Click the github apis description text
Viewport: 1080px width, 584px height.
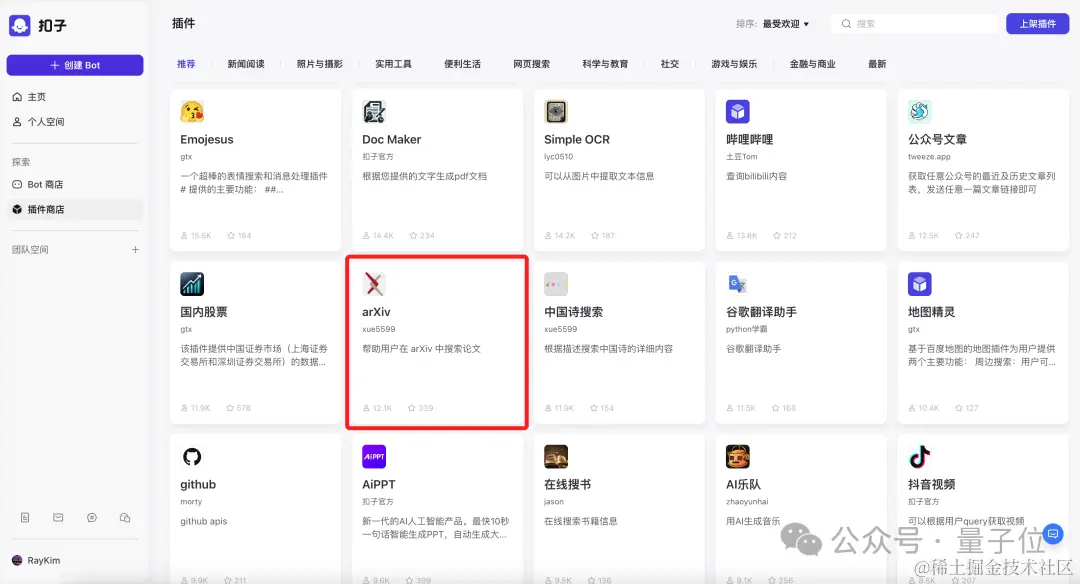tap(204, 521)
